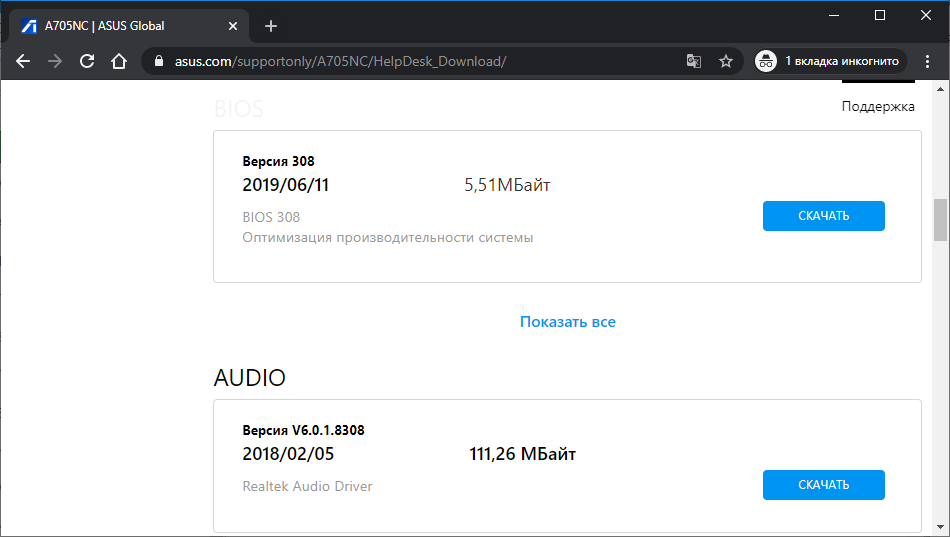Reload the ASUS support page
The height and width of the screenshot is (537, 950).
click(x=87, y=61)
